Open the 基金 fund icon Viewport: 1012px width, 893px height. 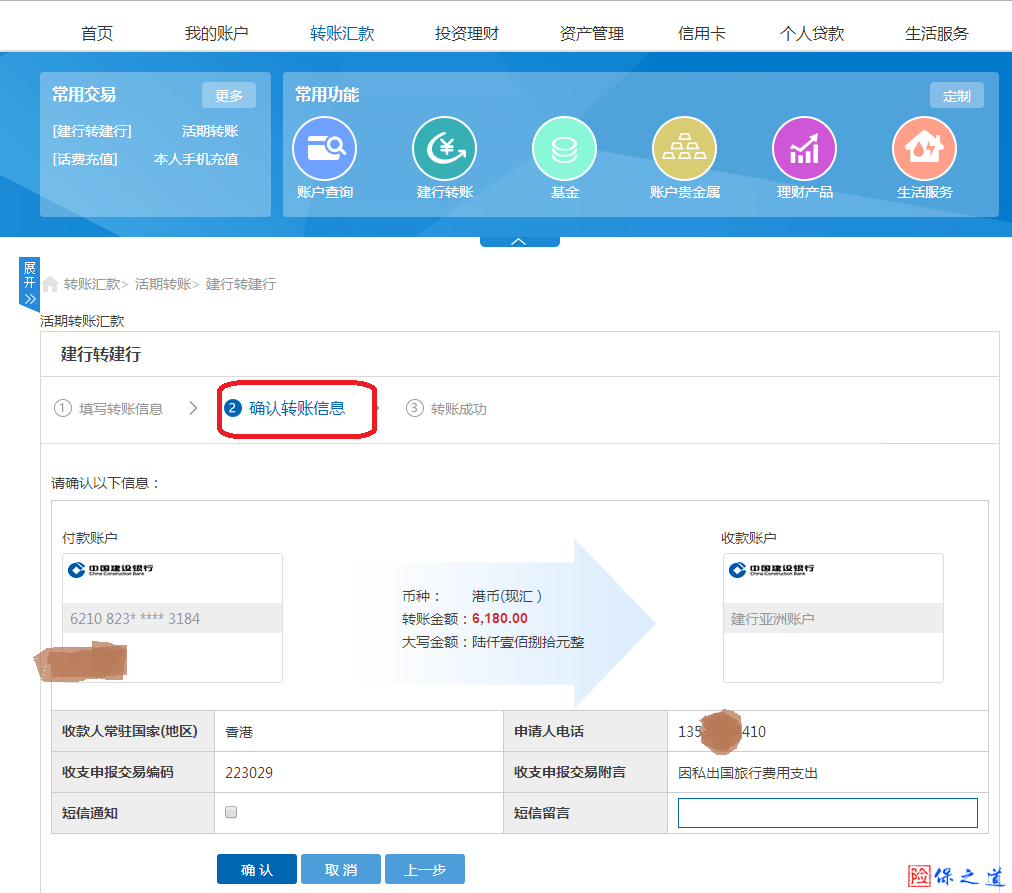(564, 149)
